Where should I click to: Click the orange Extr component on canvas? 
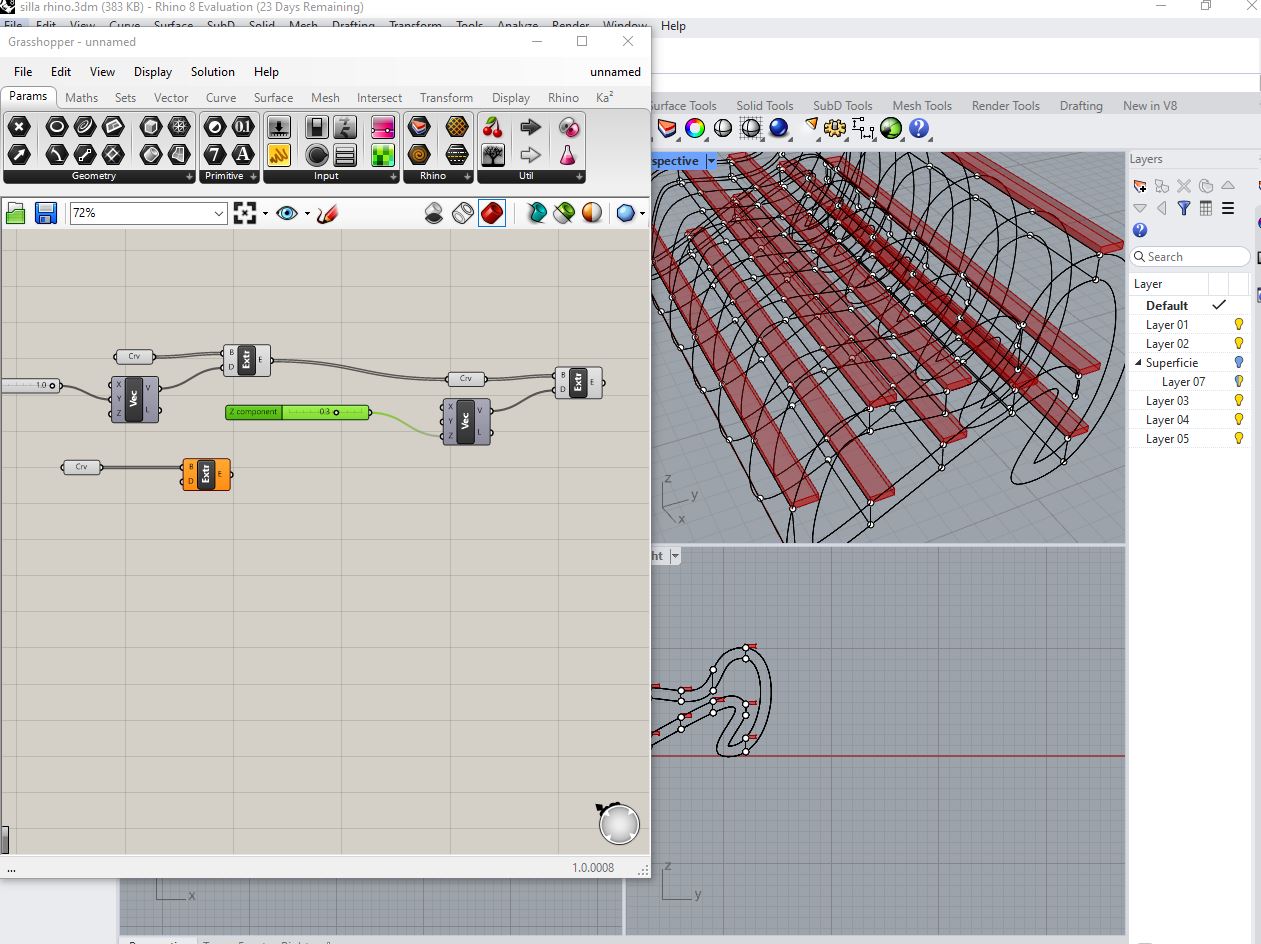[x=206, y=474]
